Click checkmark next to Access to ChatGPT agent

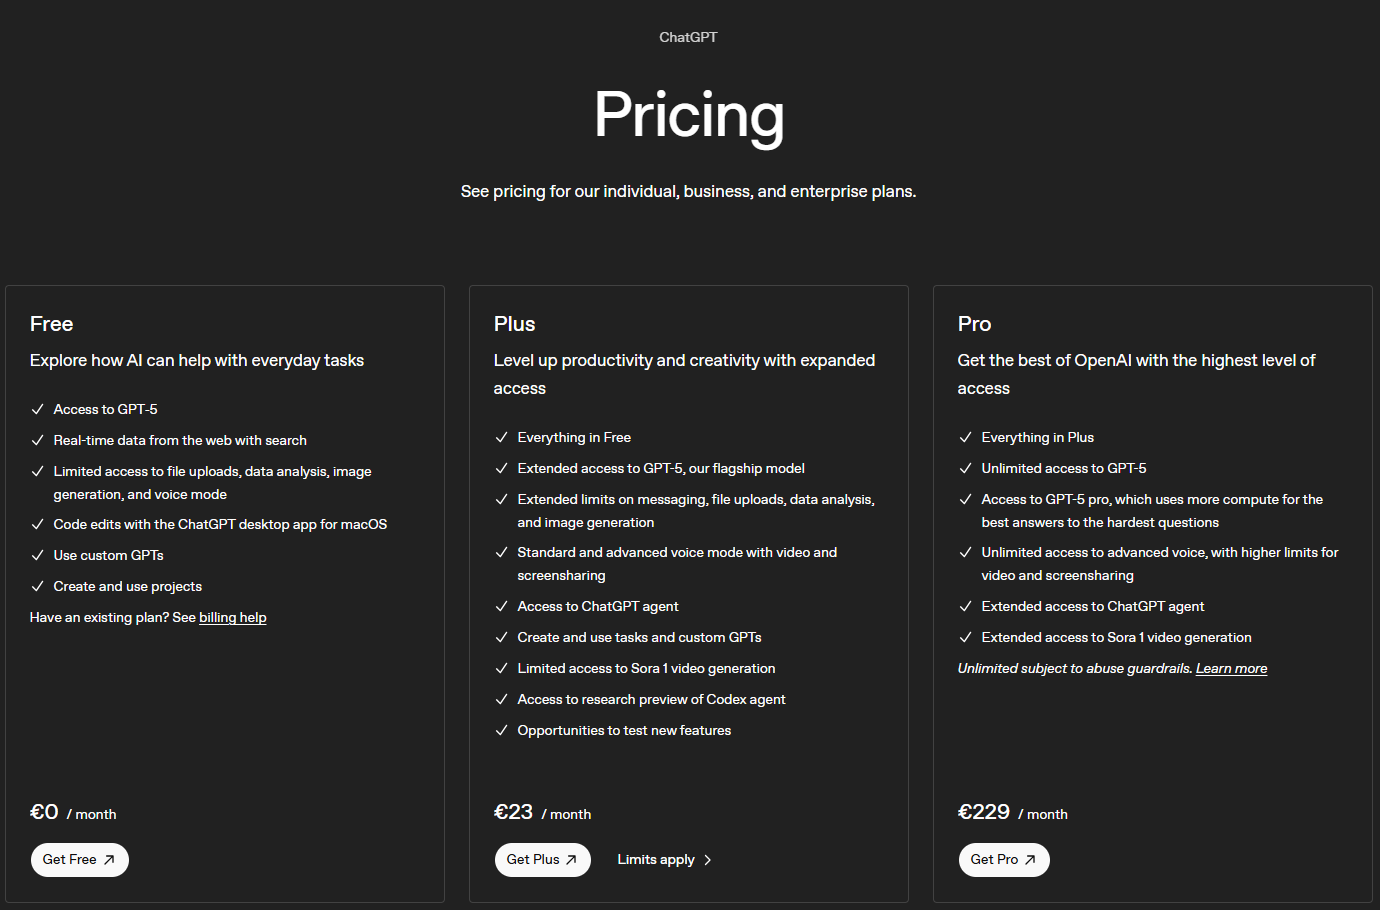502,607
